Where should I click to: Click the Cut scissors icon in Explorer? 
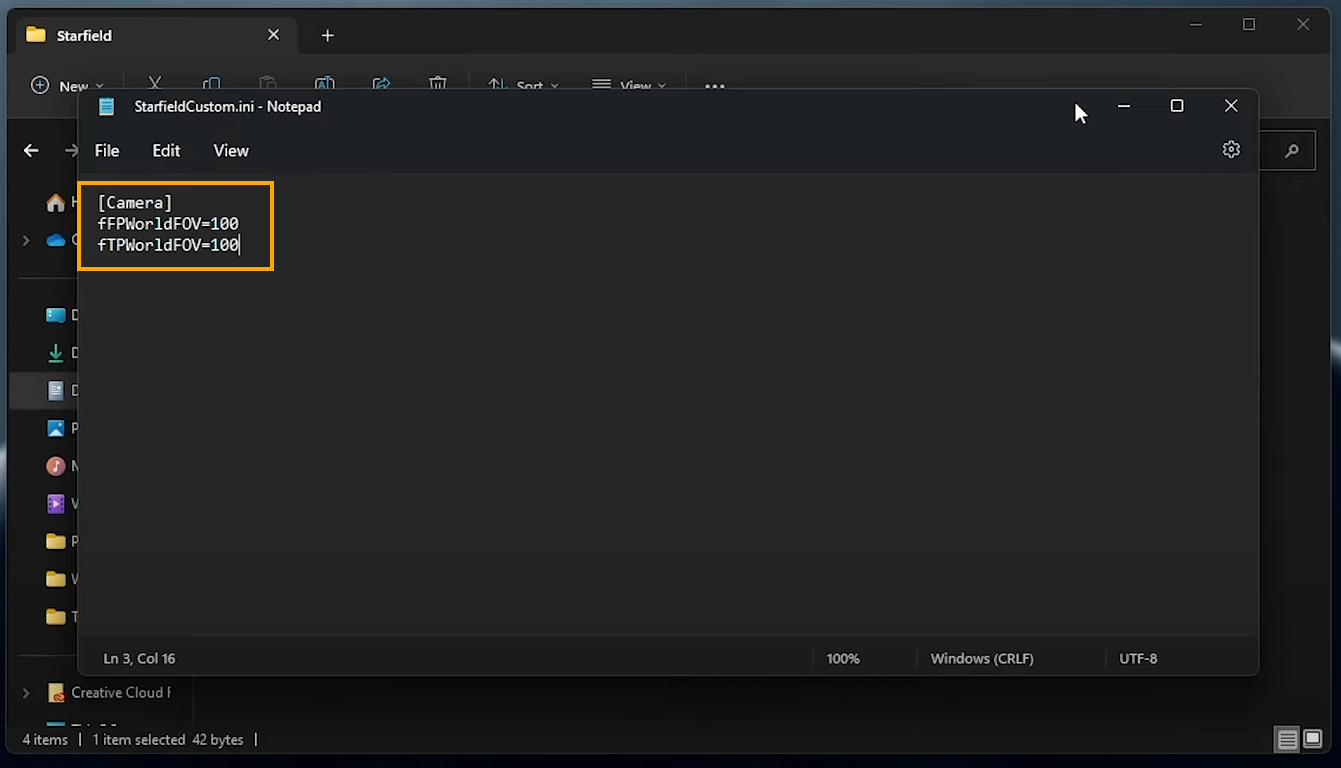[x=155, y=86]
